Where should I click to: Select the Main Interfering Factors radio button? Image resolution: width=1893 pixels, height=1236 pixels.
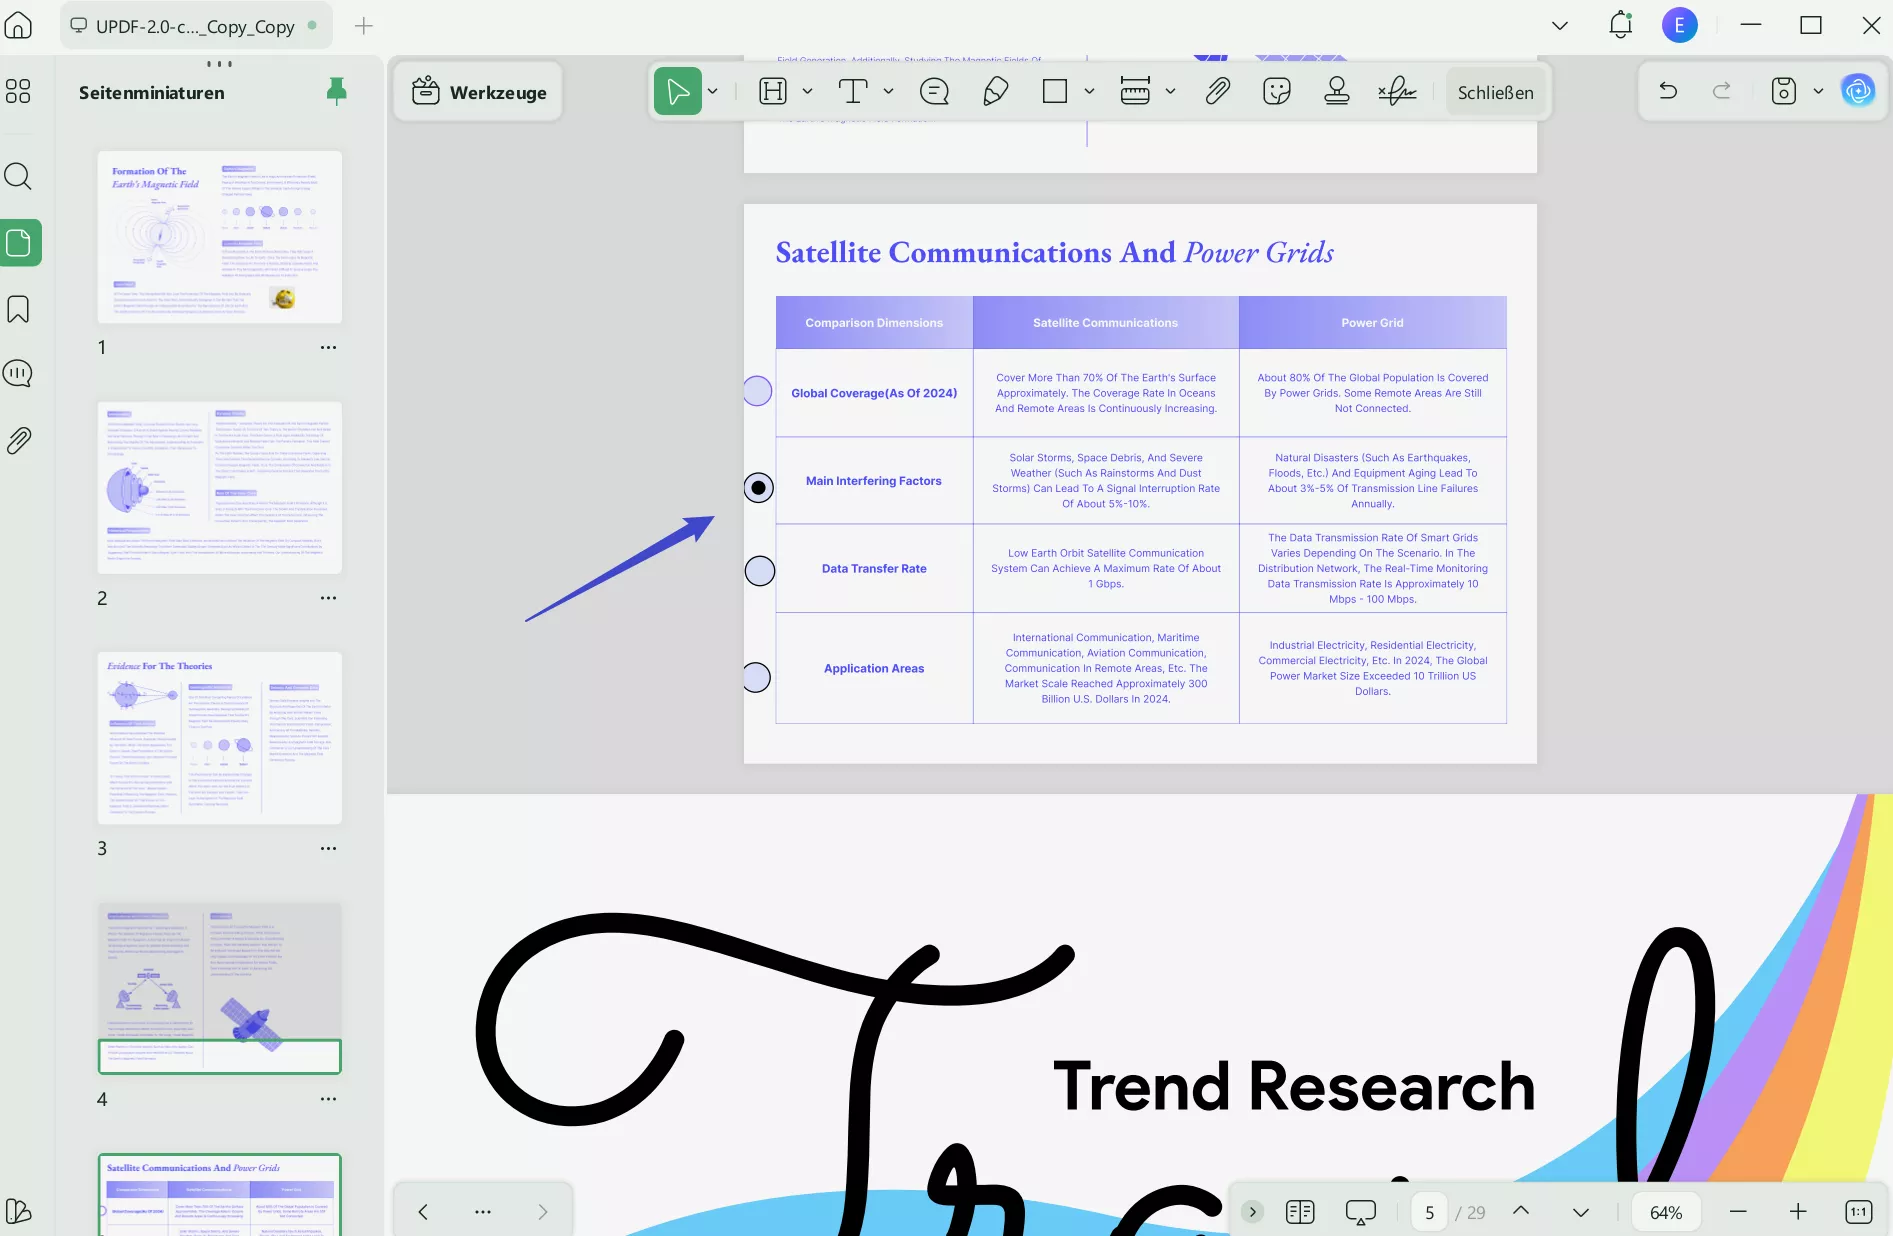(759, 488)
